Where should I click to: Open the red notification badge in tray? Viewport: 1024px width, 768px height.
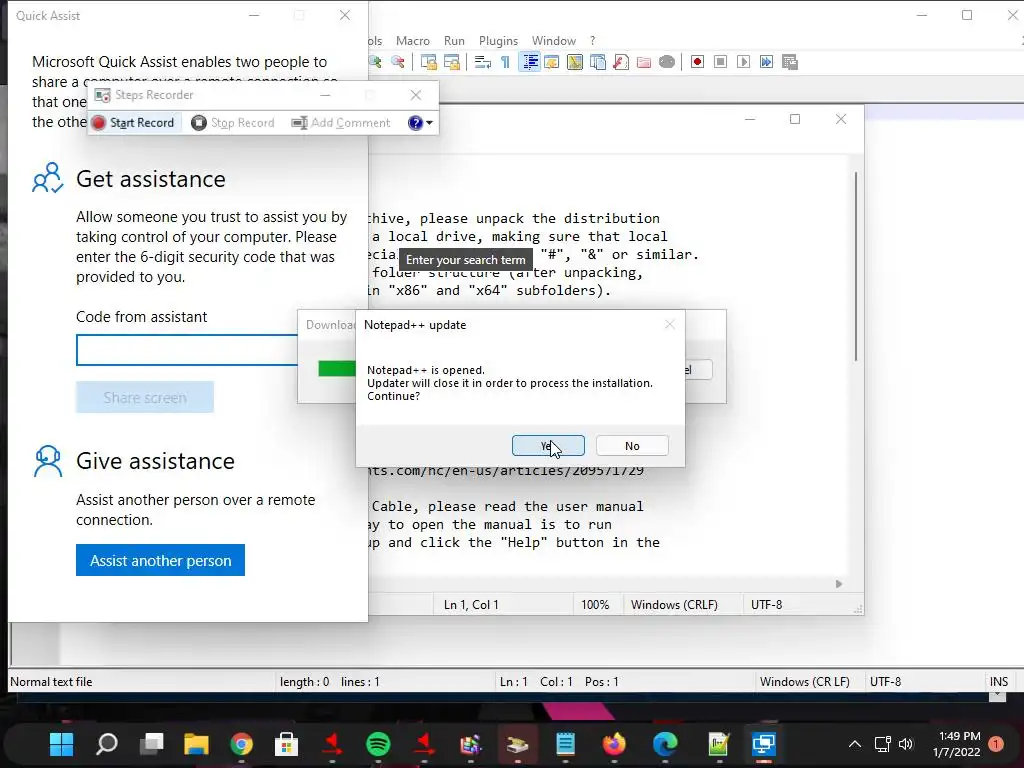(x=996, y=744)
